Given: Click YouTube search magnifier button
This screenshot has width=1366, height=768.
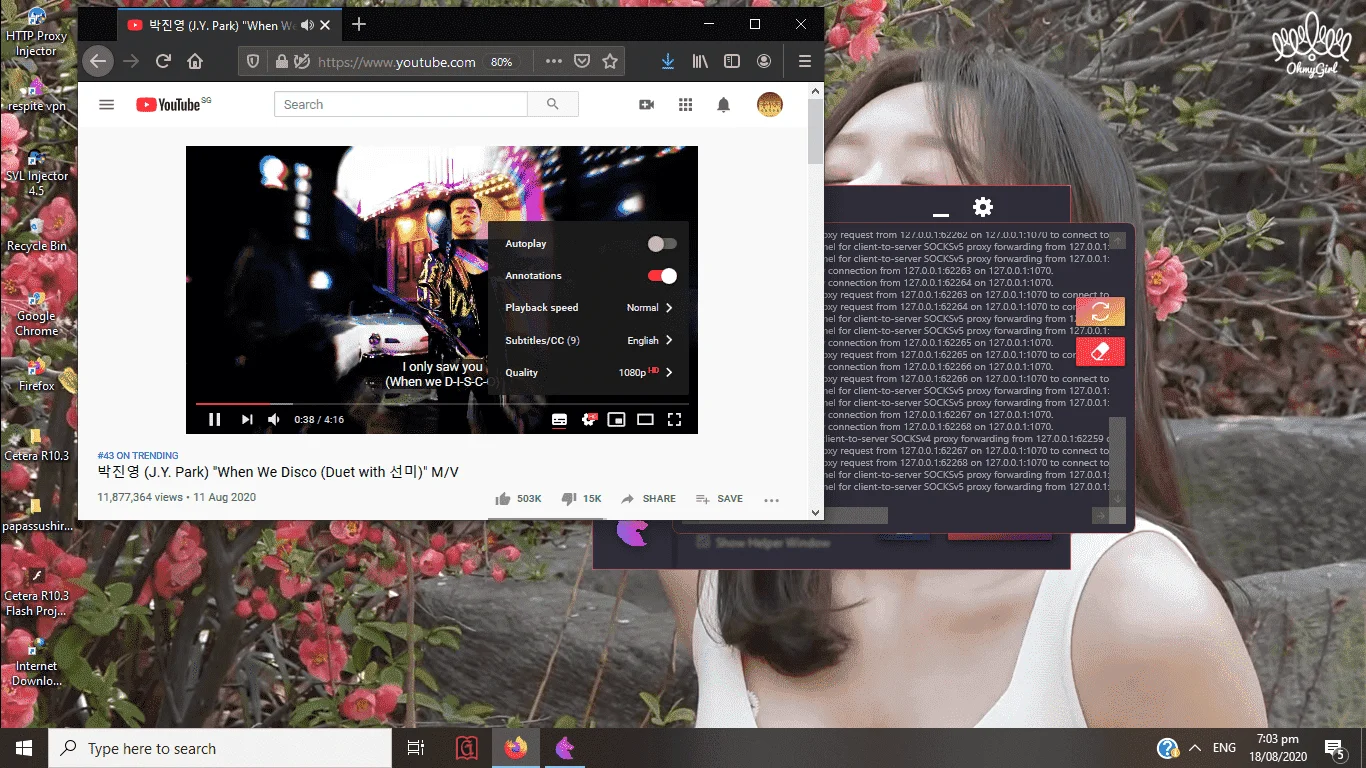Looking at the screenshot, I should click(553, 104).
